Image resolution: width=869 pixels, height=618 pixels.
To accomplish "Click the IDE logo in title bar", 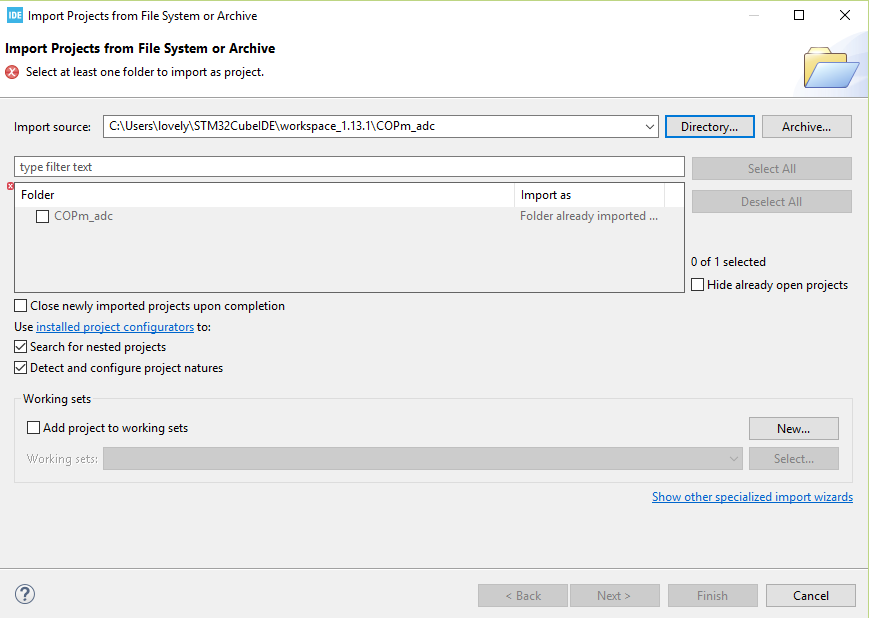I will [x=14, y=15].
